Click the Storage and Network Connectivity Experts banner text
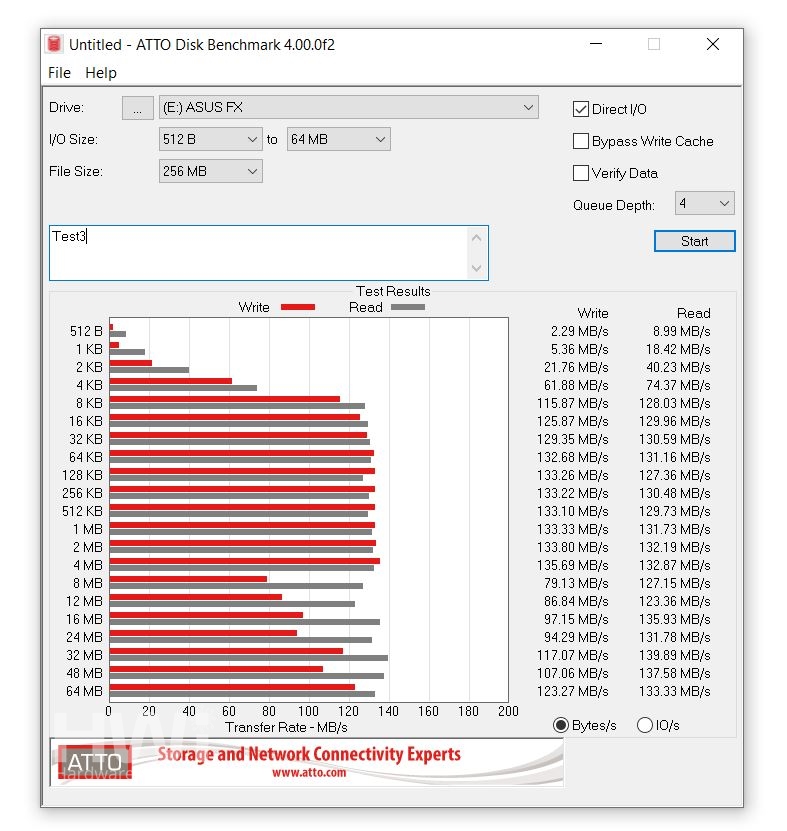Screen dimensions: 787x831 point(309,754)
